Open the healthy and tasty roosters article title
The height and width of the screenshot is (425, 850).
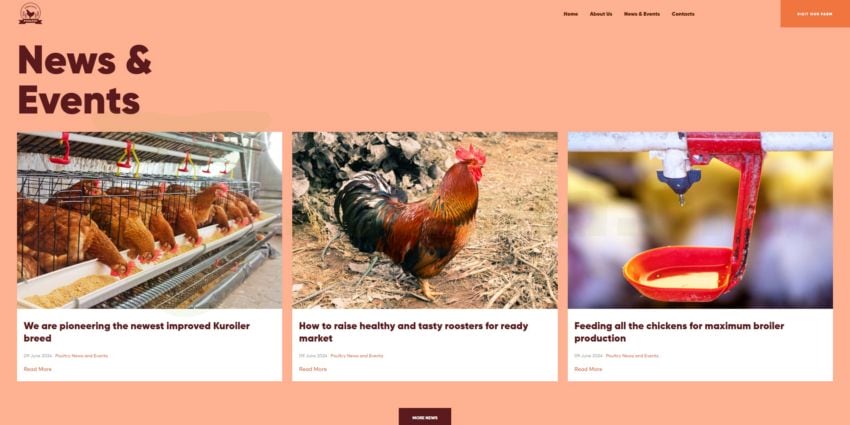(413, 332)
